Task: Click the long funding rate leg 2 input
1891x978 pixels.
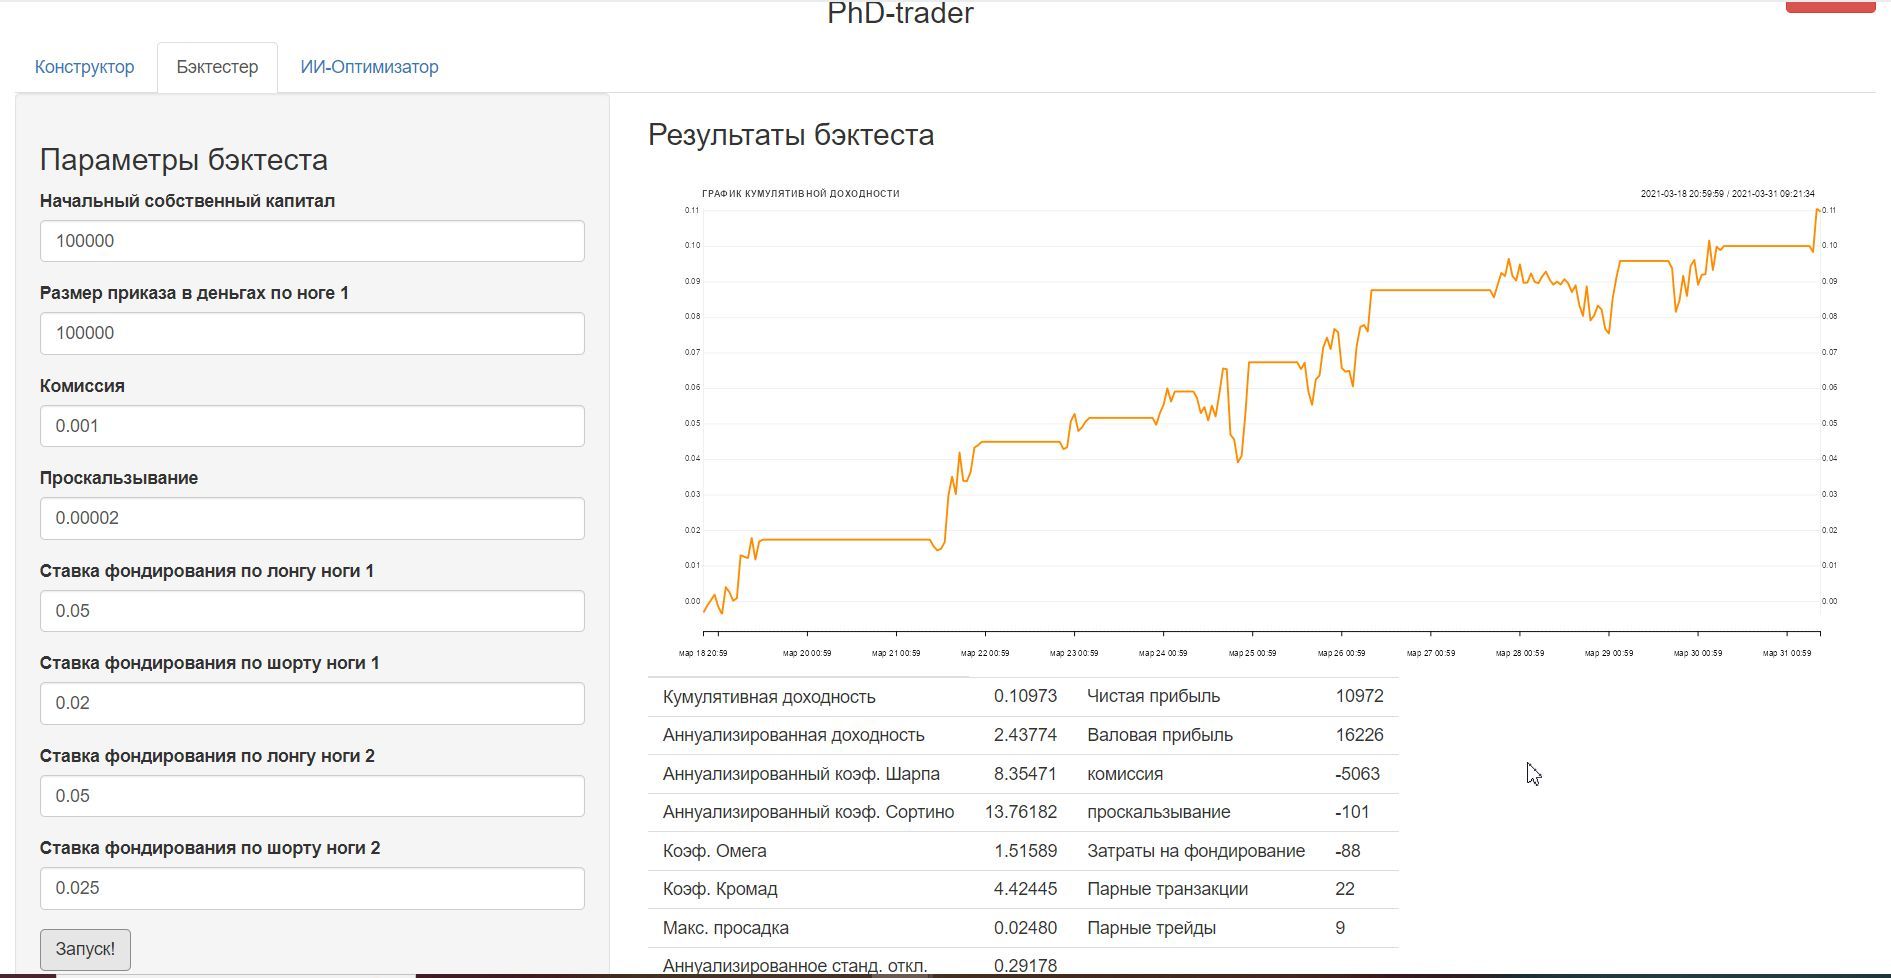Action: pyautogui.click(x=312, y=796)
